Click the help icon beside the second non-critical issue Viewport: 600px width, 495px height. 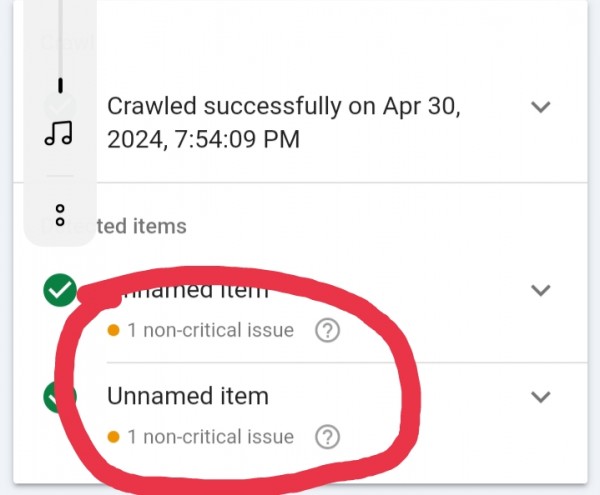point(327,436)
